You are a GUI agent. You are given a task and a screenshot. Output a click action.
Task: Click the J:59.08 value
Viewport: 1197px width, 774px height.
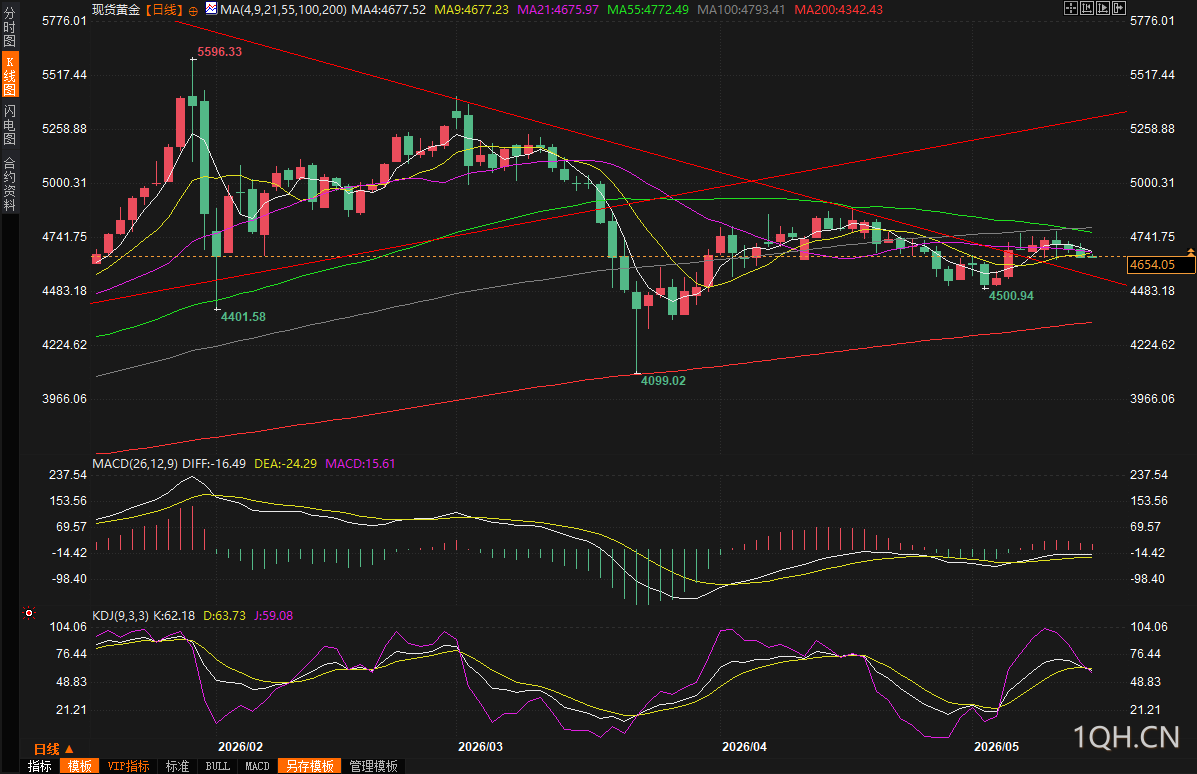pyautogui.click(x=273, y=615)
